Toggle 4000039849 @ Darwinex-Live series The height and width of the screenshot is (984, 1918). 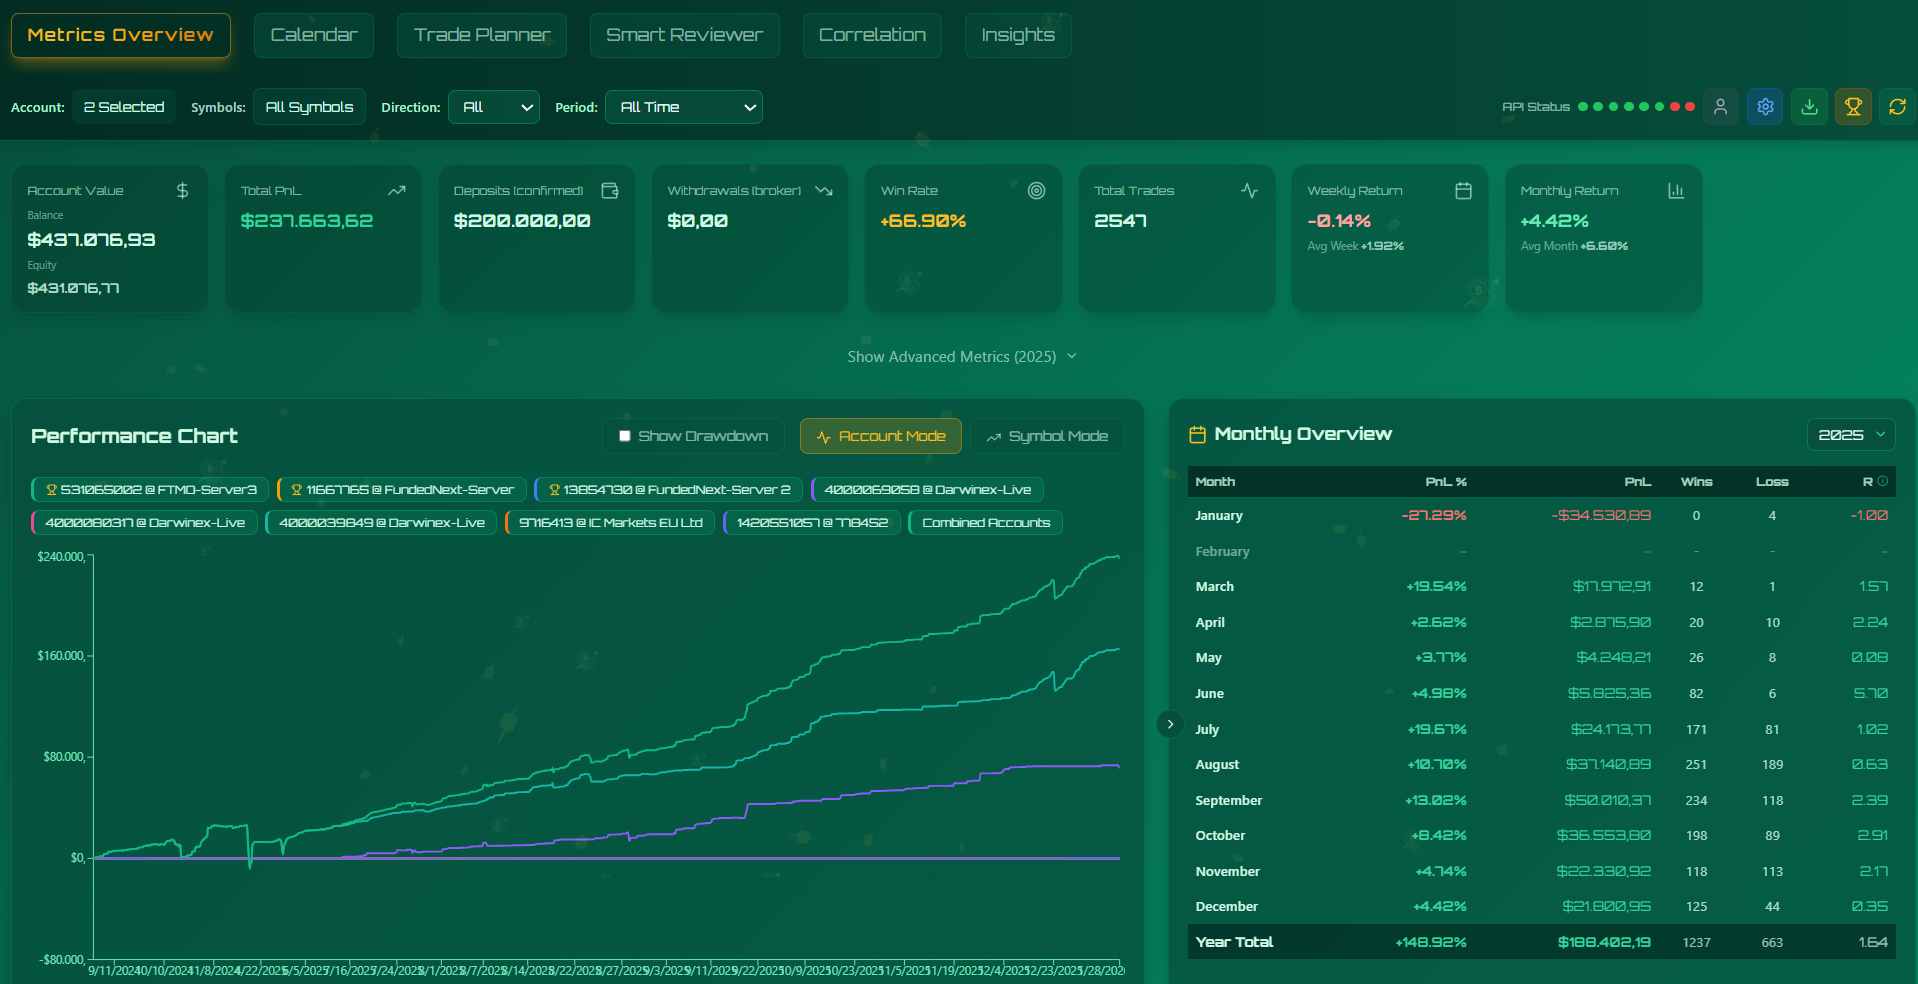click(381, 523)
